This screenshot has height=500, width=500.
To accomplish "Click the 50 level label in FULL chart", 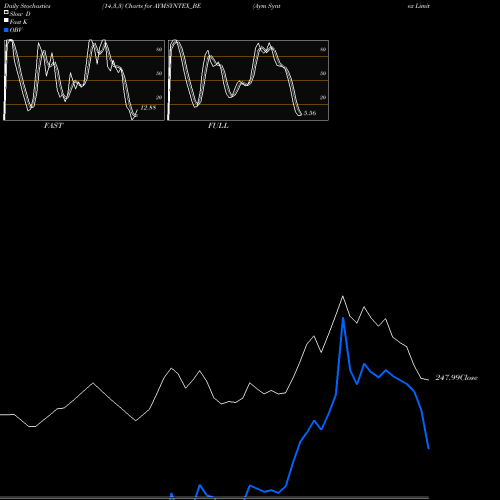I will pos(323,73).
